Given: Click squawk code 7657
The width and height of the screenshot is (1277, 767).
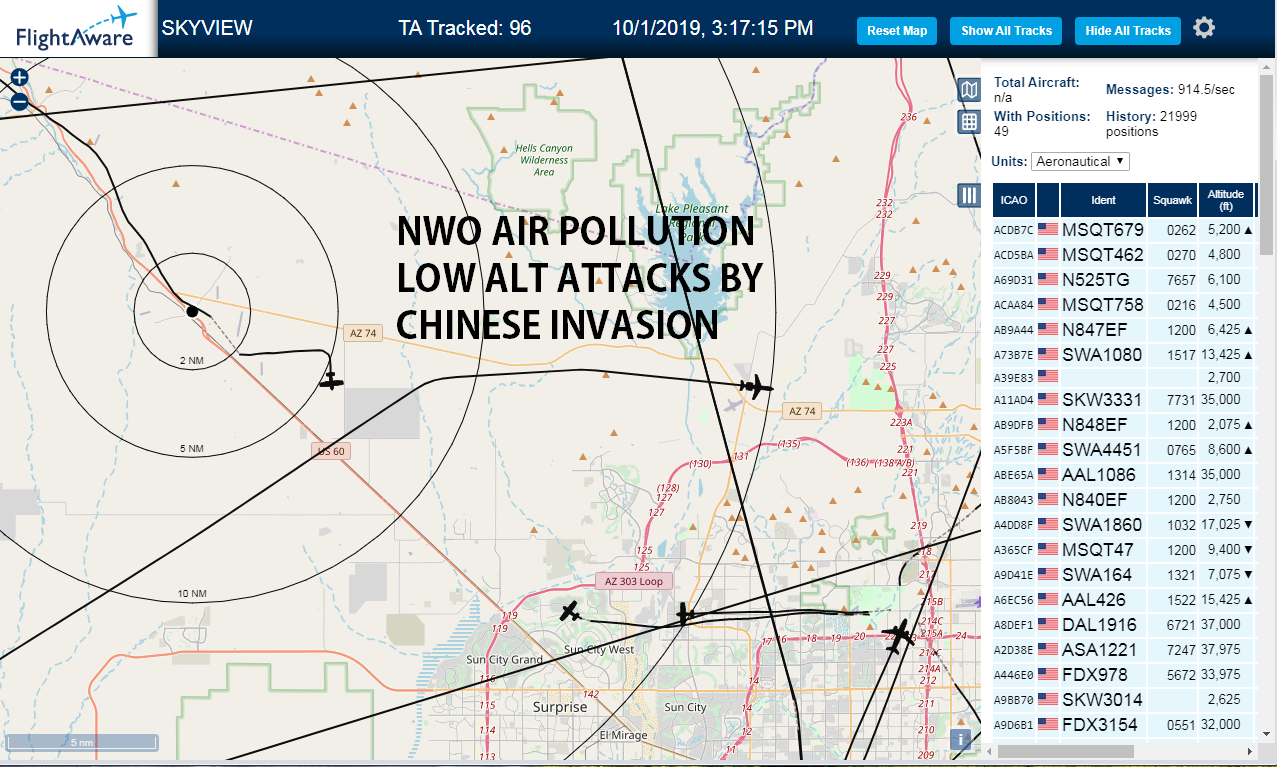Looking at the screenshot, I should 1180,280.
